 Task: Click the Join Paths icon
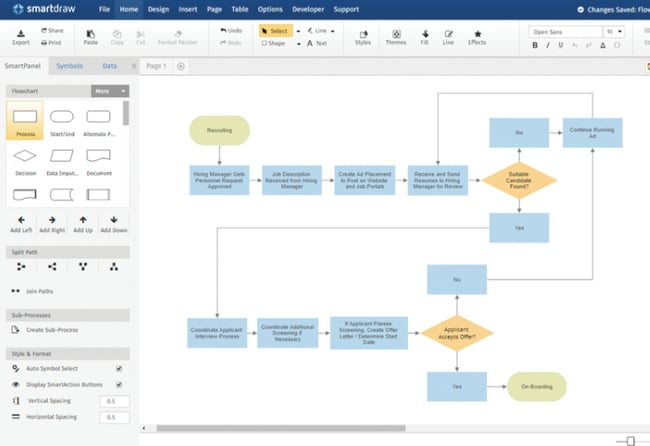(16, 291)
